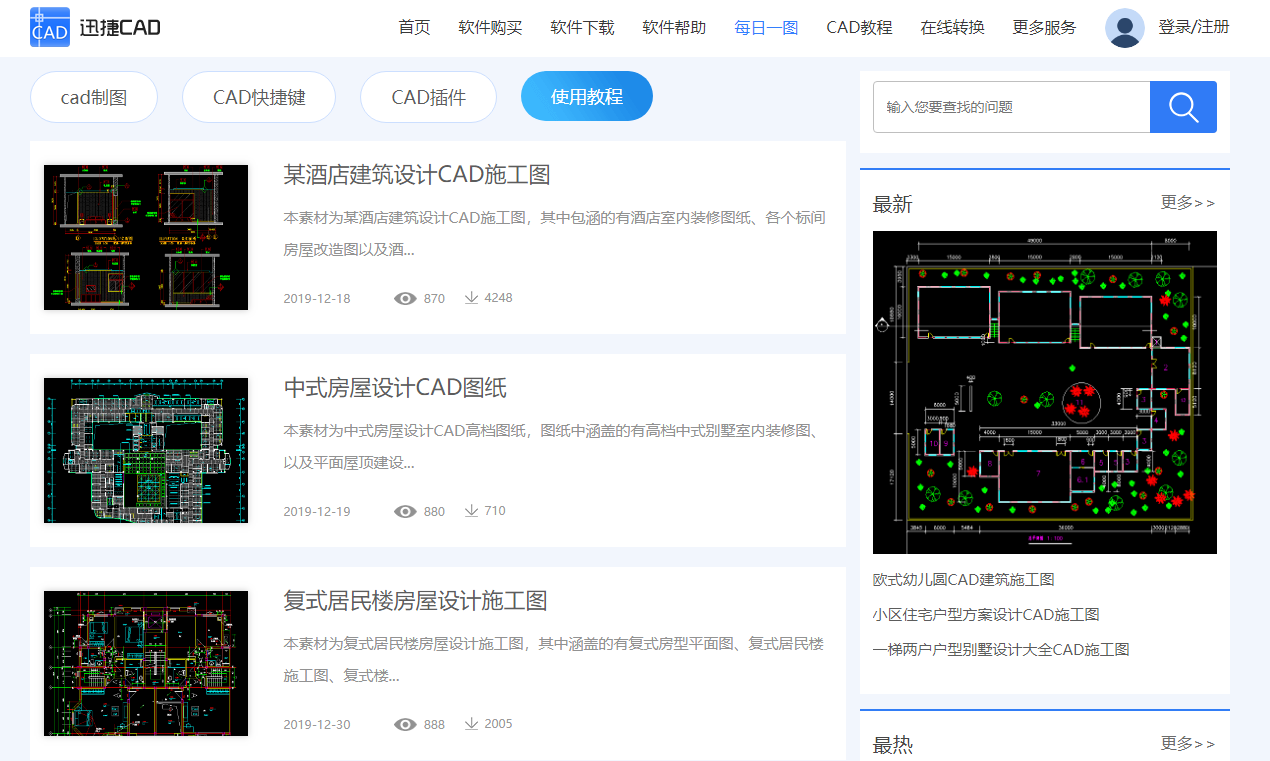Select 在线转换 from the navigation bar
This screenshot has width=1270, height=761.
click(x=952, y=28)
